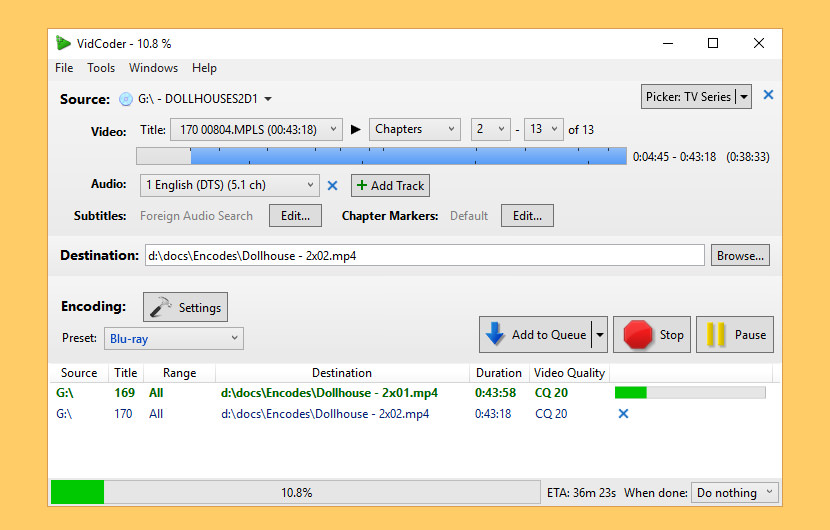Click the Picker: TV Series button
This screenshot has width=830, height=530.
(x=688, y=96)
